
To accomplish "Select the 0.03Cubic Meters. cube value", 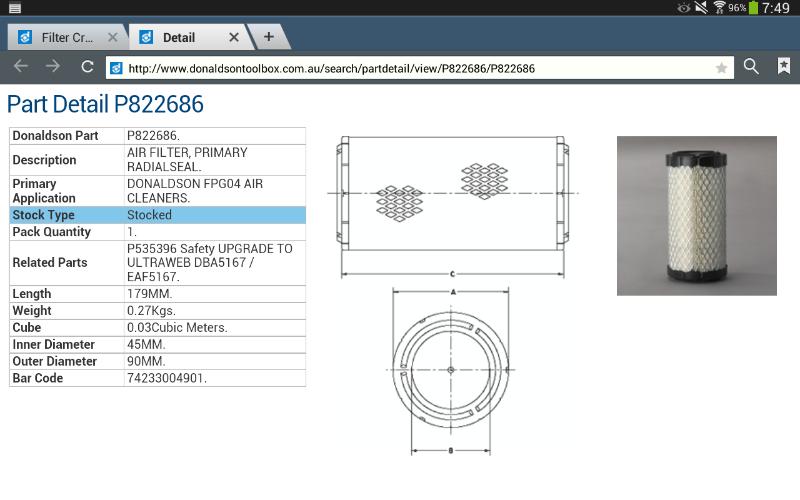I will [177, 328].
